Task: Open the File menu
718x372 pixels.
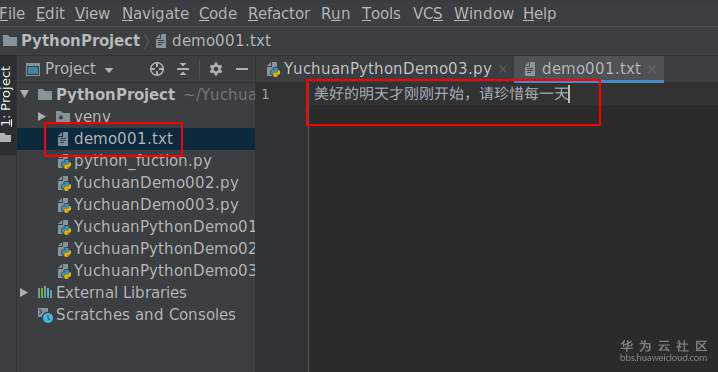Action: (x=12, y=14)
